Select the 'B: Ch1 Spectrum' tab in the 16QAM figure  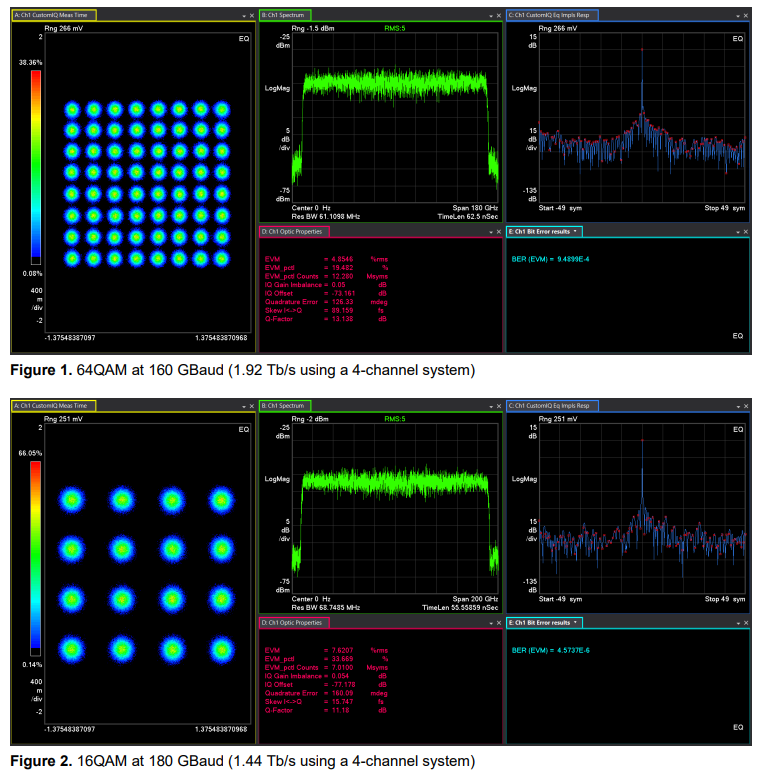[285, 406]
